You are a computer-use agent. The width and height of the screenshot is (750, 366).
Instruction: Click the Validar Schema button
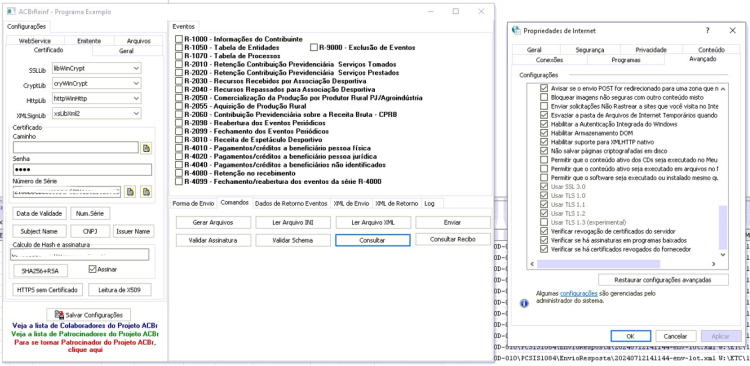click(x=293, y=240)
